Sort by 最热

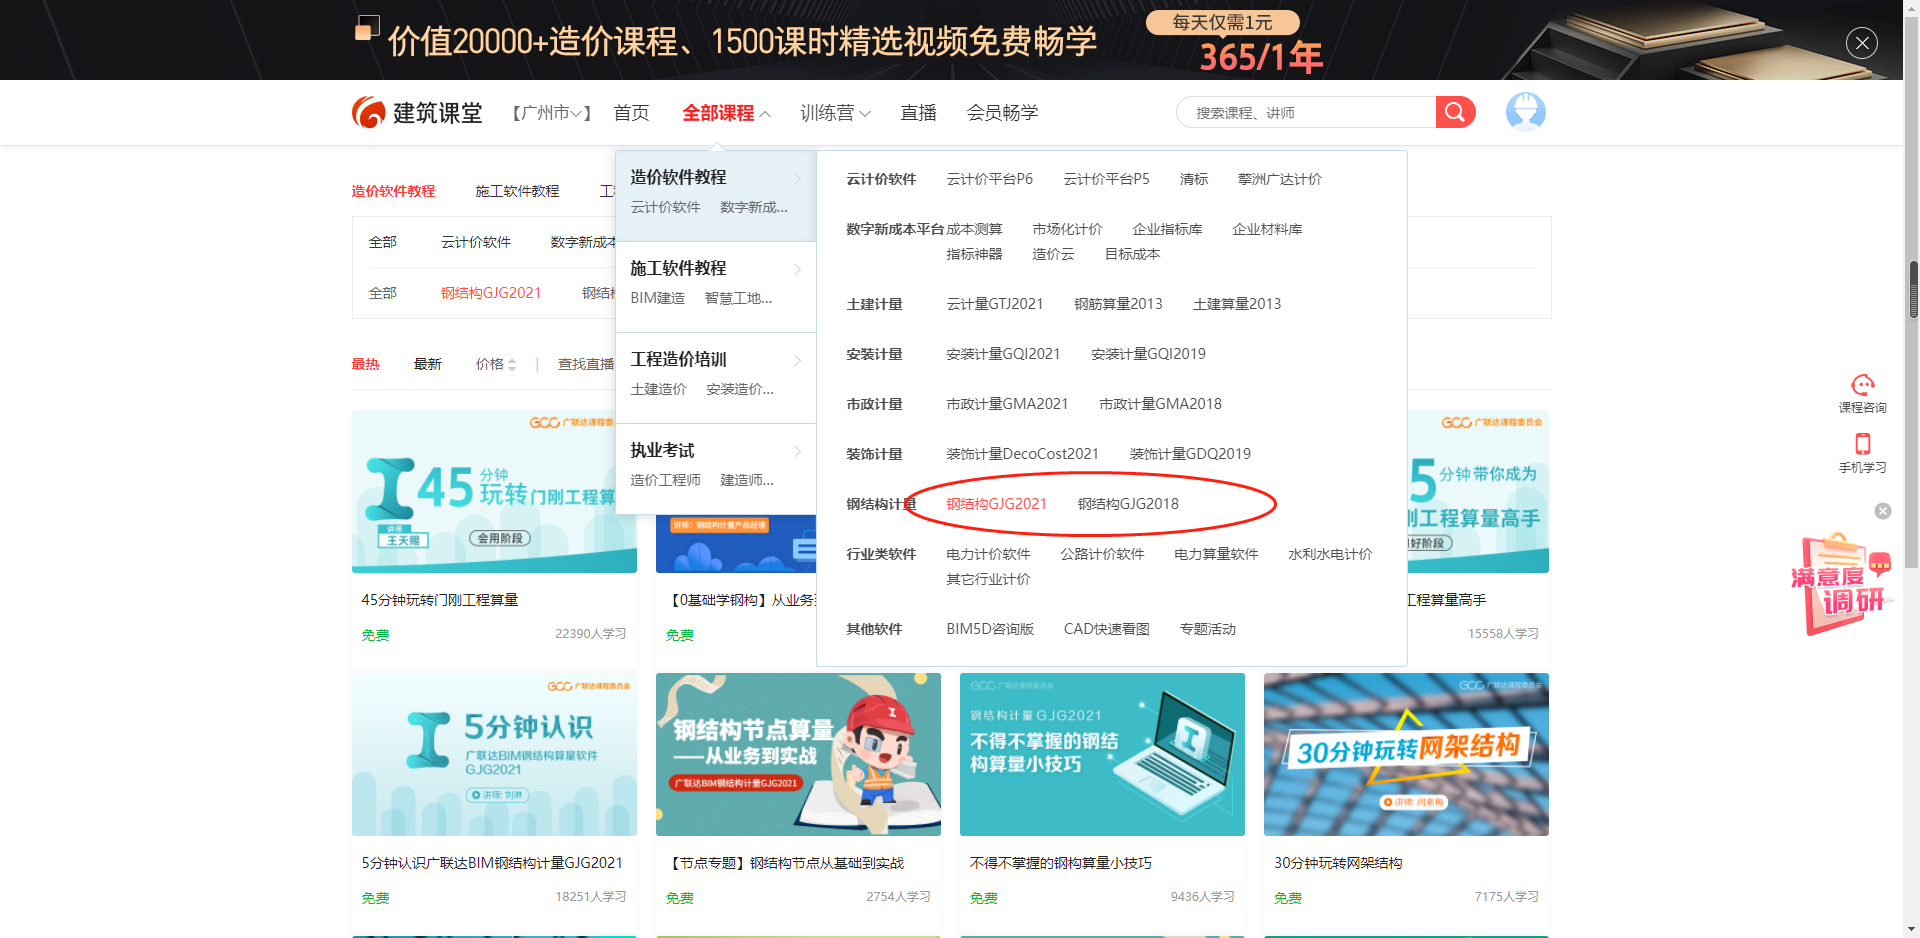pos(365,364)
